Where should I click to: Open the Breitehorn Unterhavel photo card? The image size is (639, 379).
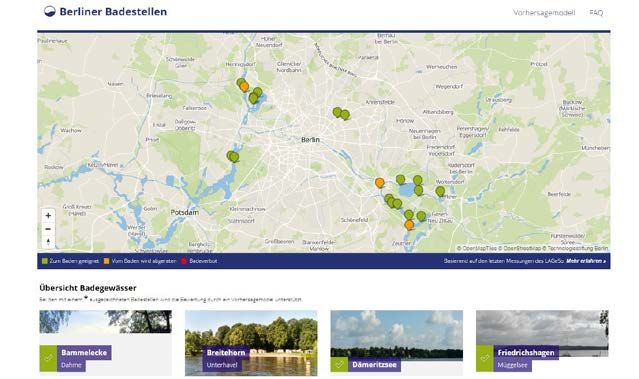(251, 343)
